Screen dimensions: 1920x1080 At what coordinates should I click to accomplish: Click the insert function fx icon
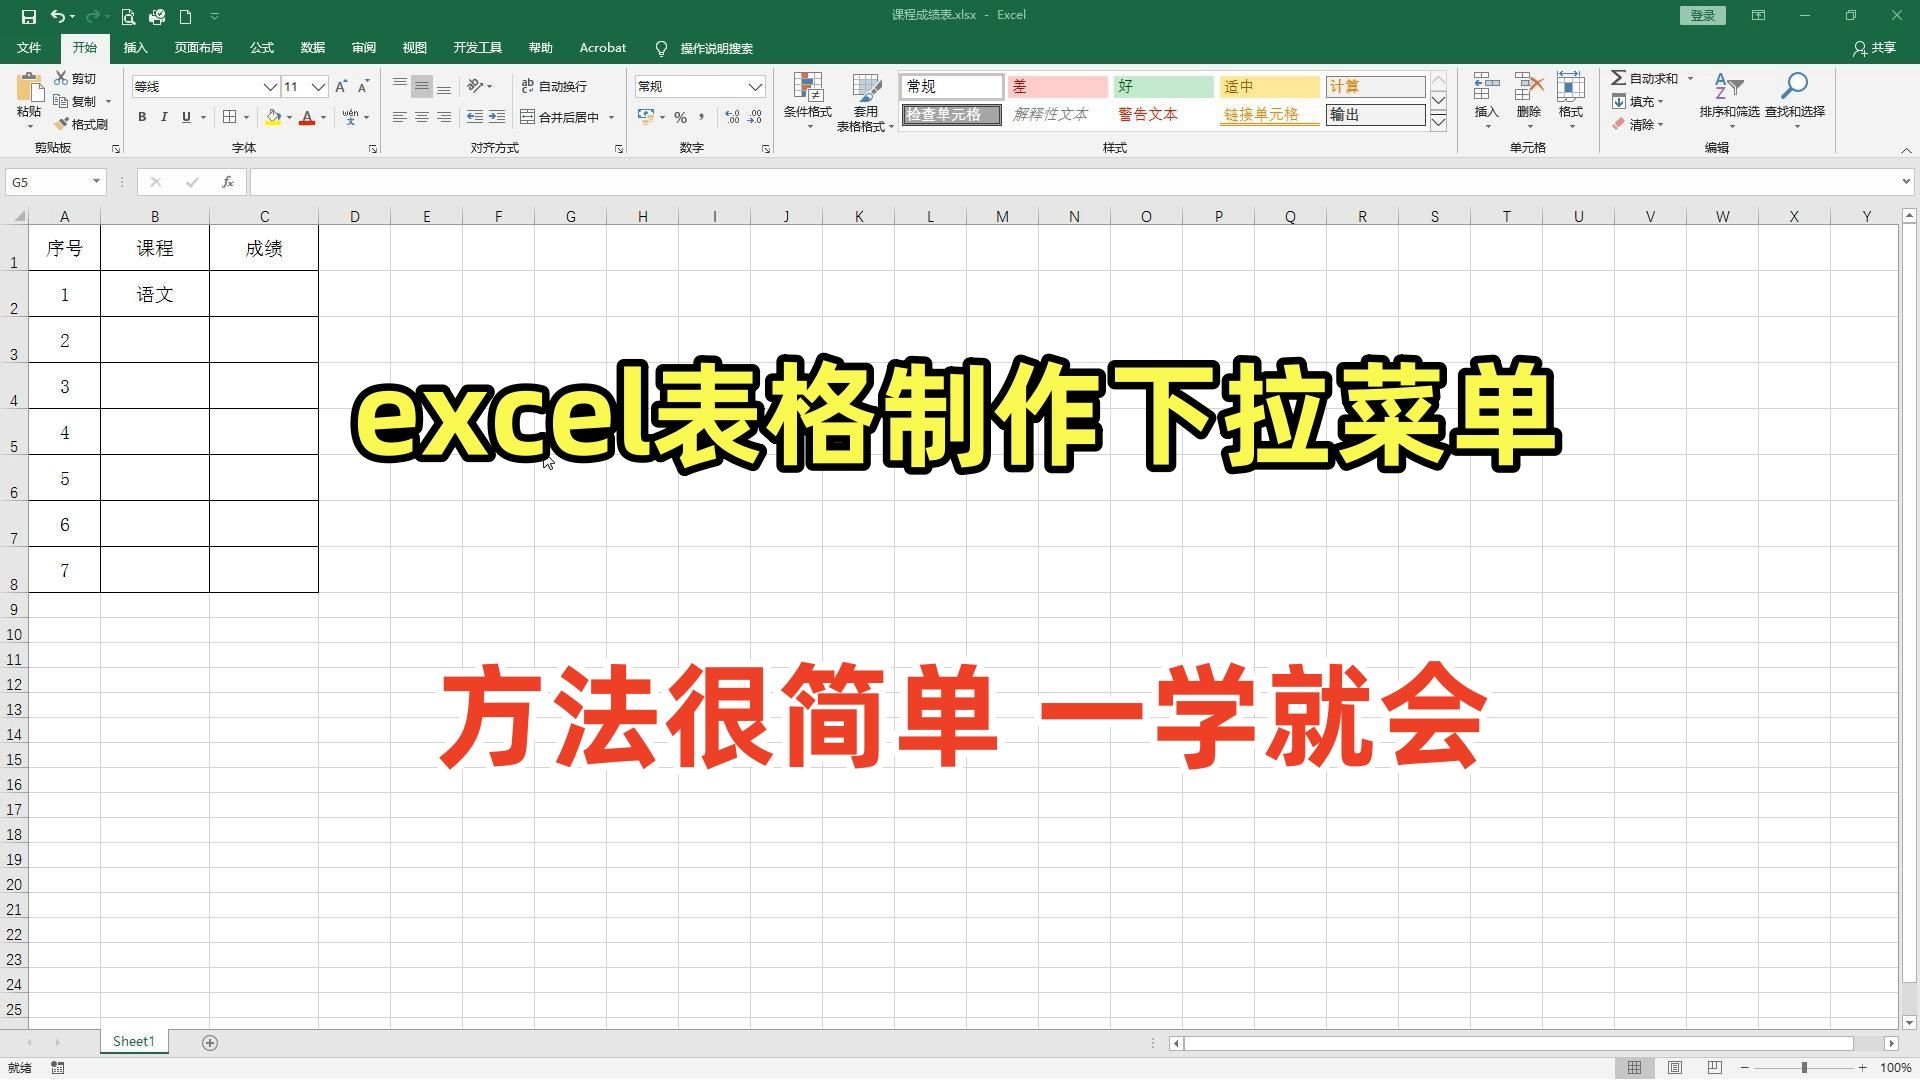(x=228, y=182)
